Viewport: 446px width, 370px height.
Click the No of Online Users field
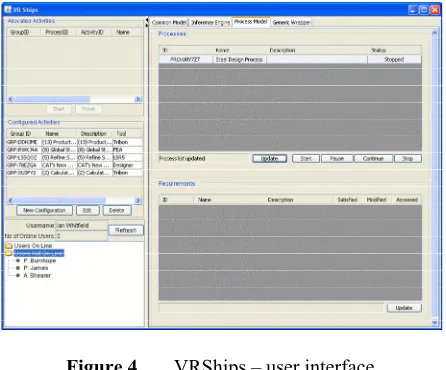81,236
